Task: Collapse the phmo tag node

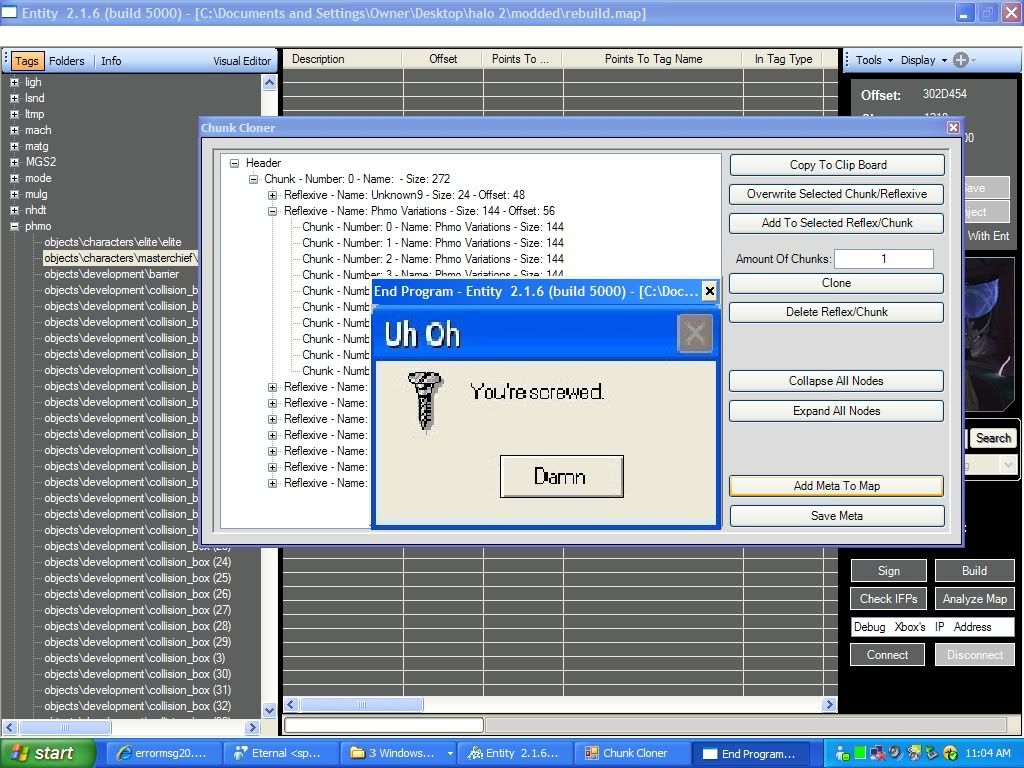Action: 14,227
